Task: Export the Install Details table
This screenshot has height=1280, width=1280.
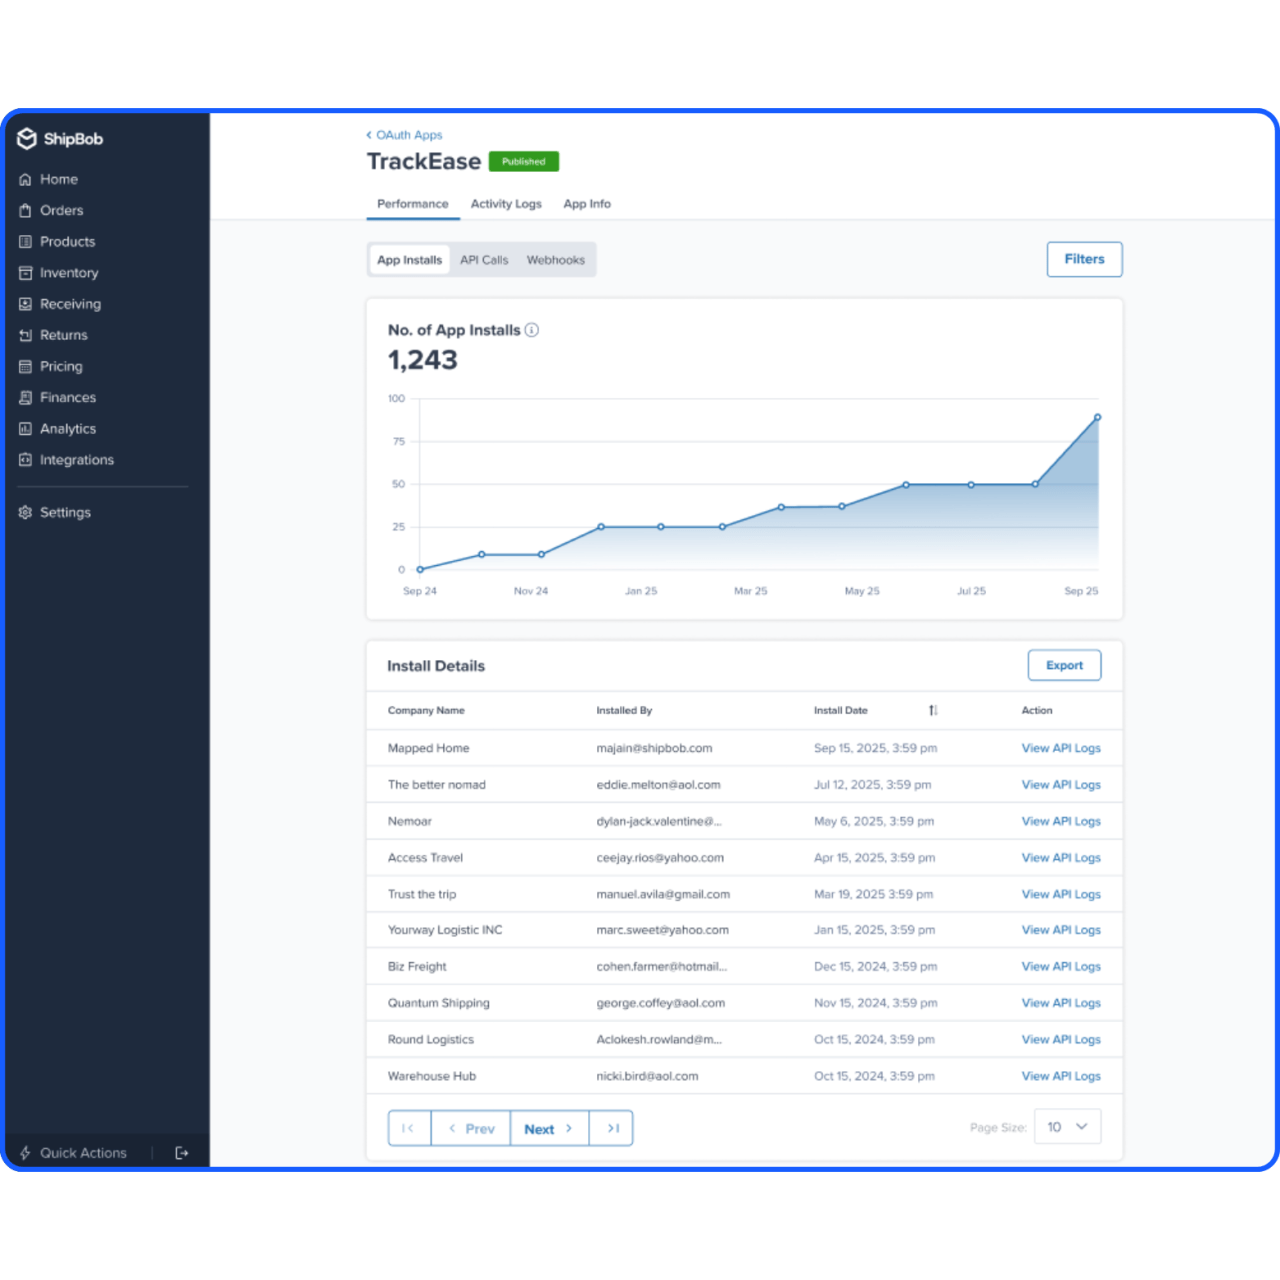Action: [x=1064, y=665]
